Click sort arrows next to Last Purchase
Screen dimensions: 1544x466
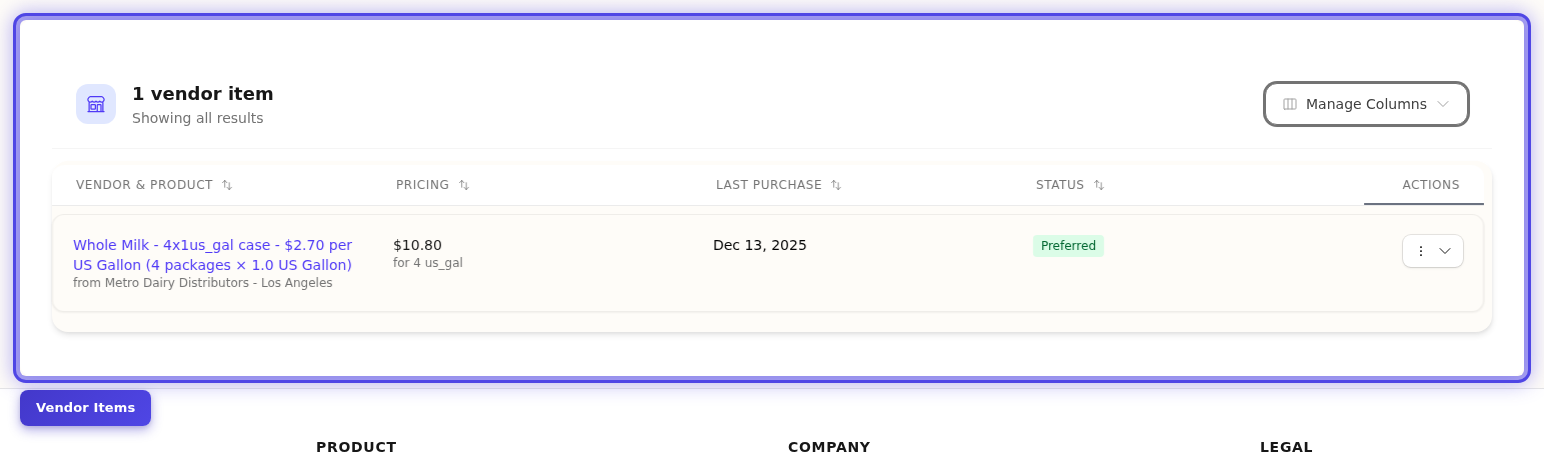pyautogui.click(x=836, y=185)
